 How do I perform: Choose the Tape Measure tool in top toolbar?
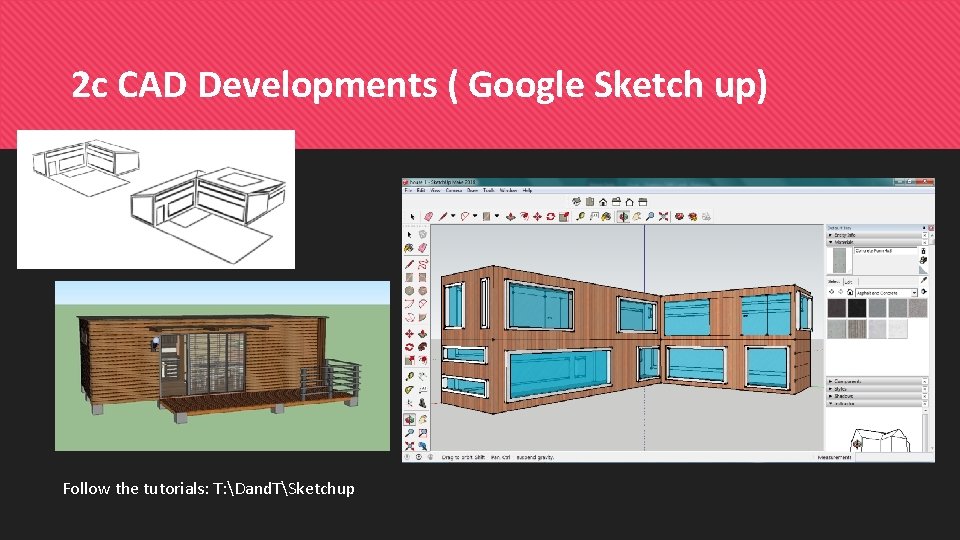tap(580, 217)
